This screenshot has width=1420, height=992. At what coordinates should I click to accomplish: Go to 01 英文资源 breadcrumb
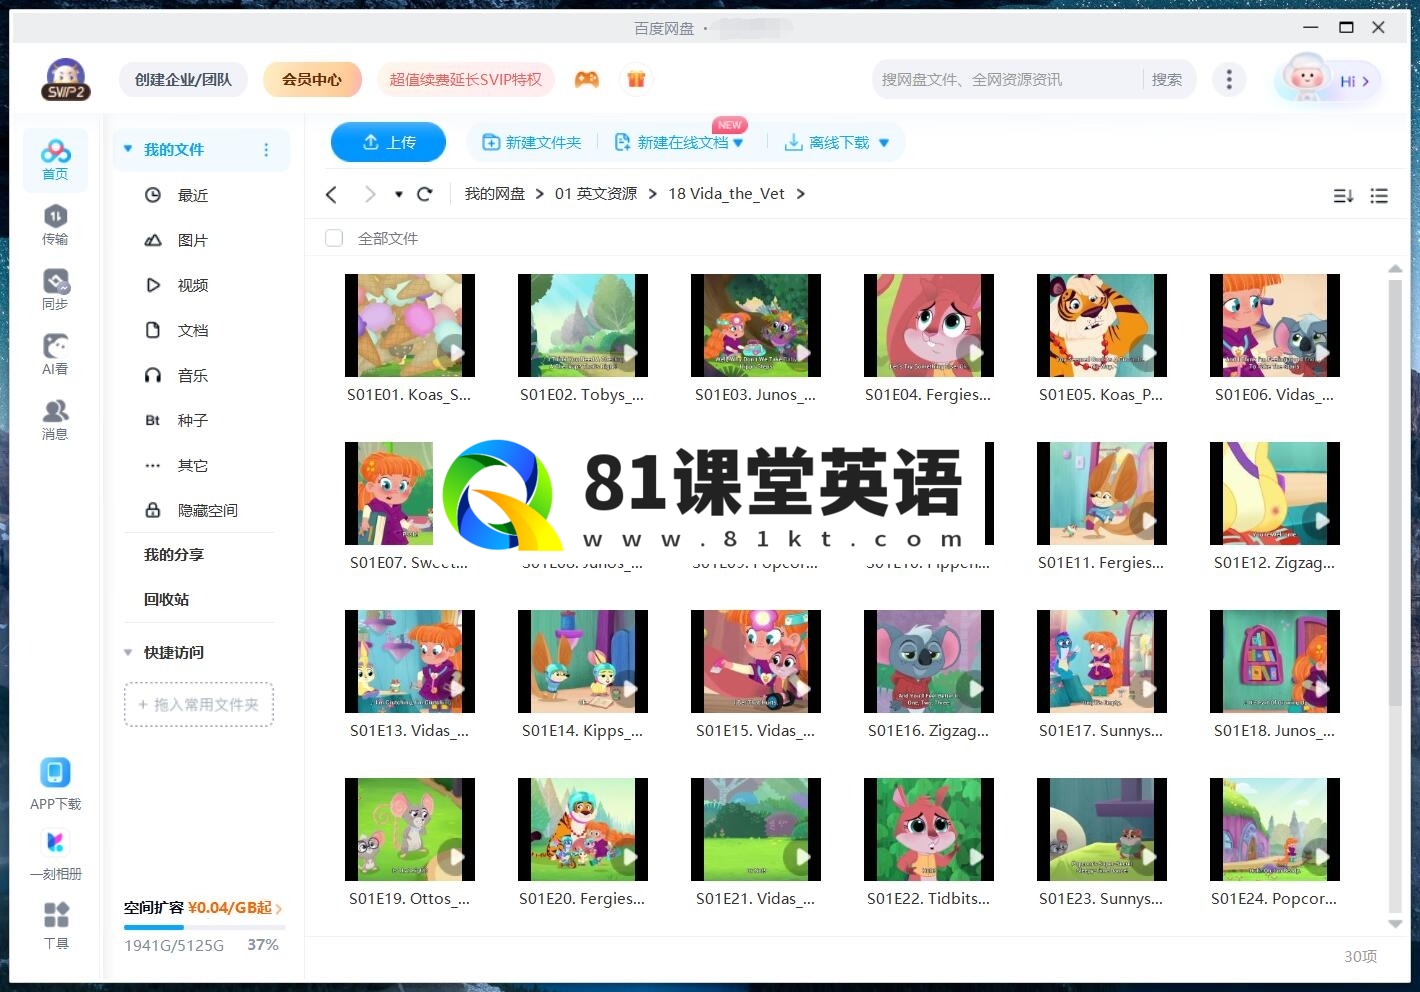(596, 193)
